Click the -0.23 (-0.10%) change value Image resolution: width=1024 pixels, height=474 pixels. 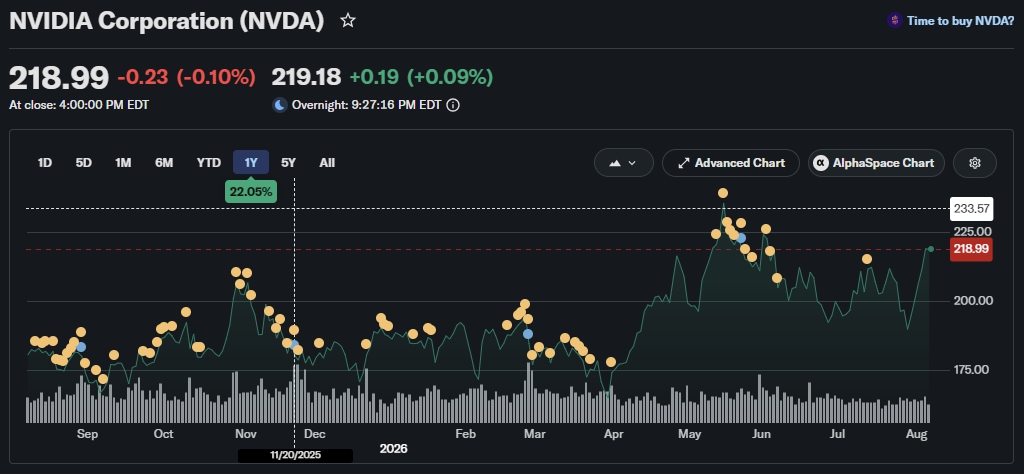pyautogui.click(x=186, y=78)
